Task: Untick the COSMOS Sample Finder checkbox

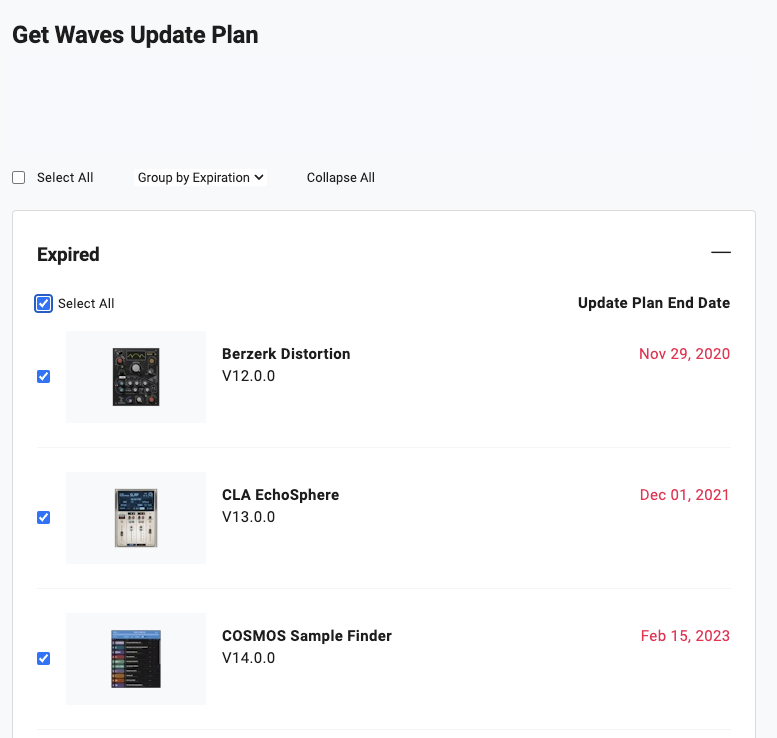Action: click(x=44, y=658)
